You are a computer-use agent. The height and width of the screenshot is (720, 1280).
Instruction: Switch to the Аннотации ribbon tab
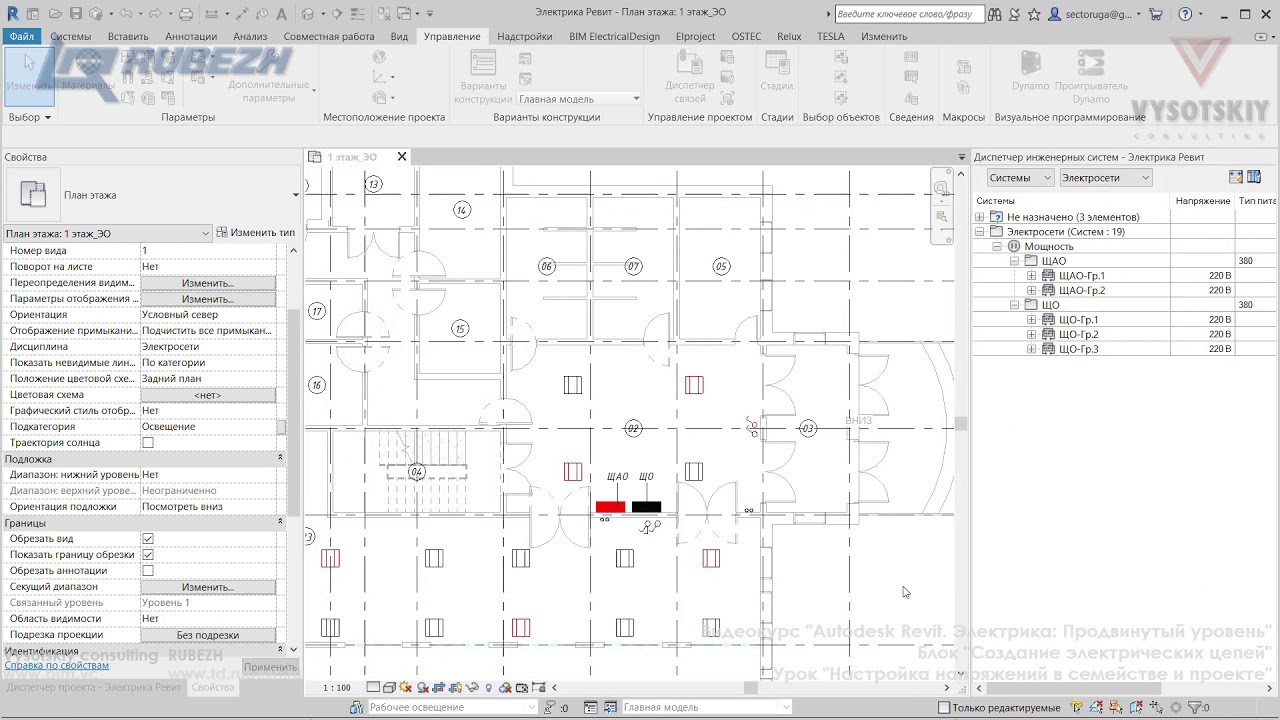coord(190,36)
